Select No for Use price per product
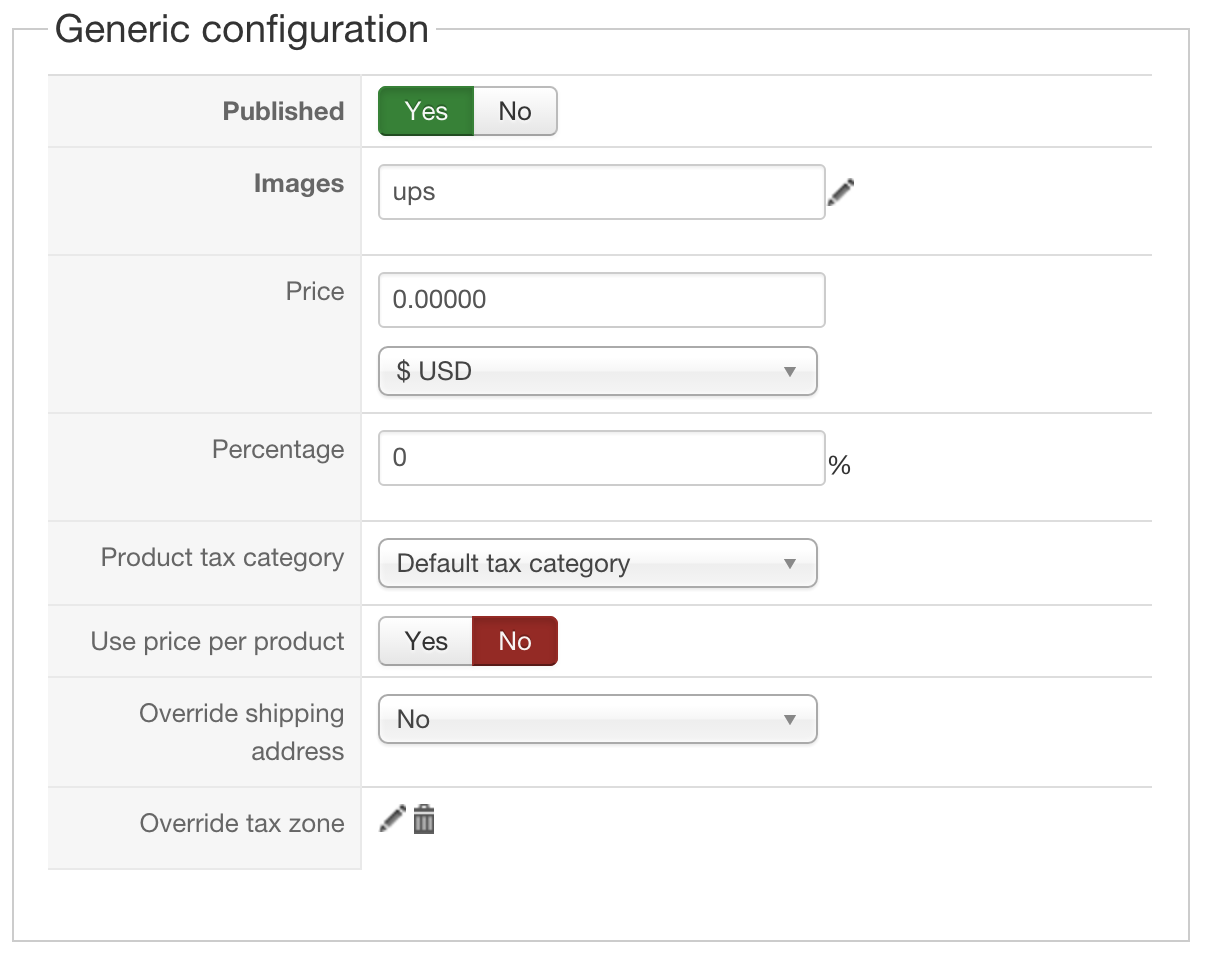Screen dimensions: 1218x954 (514, 641)
